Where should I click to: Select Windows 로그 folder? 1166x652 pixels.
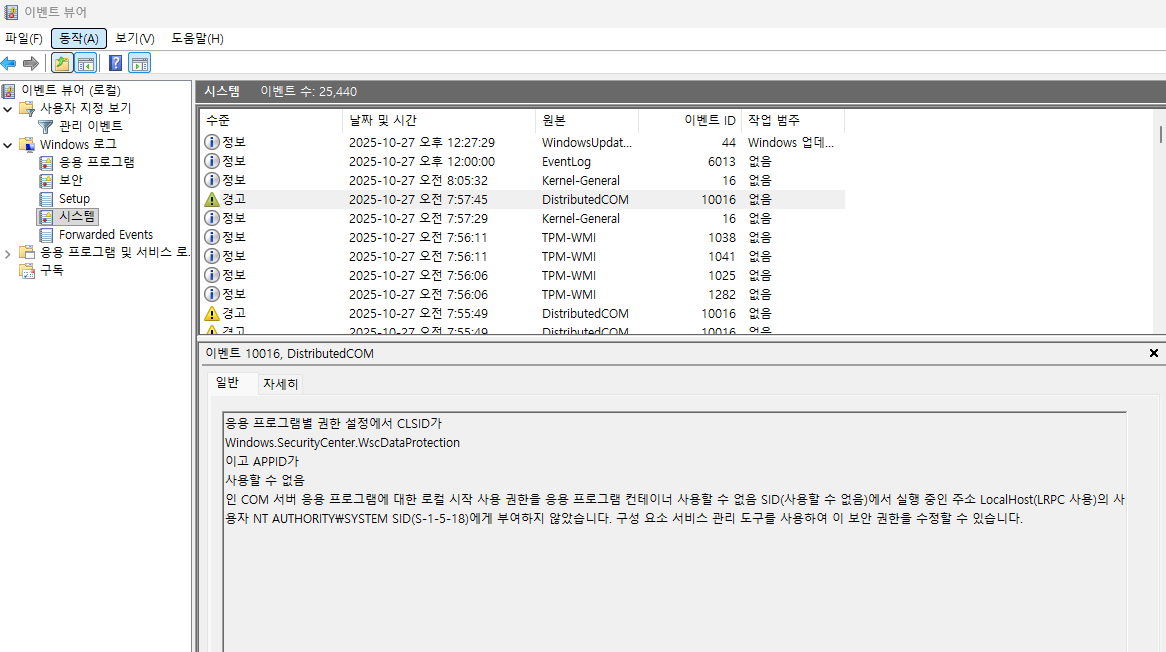click(78, 144)
